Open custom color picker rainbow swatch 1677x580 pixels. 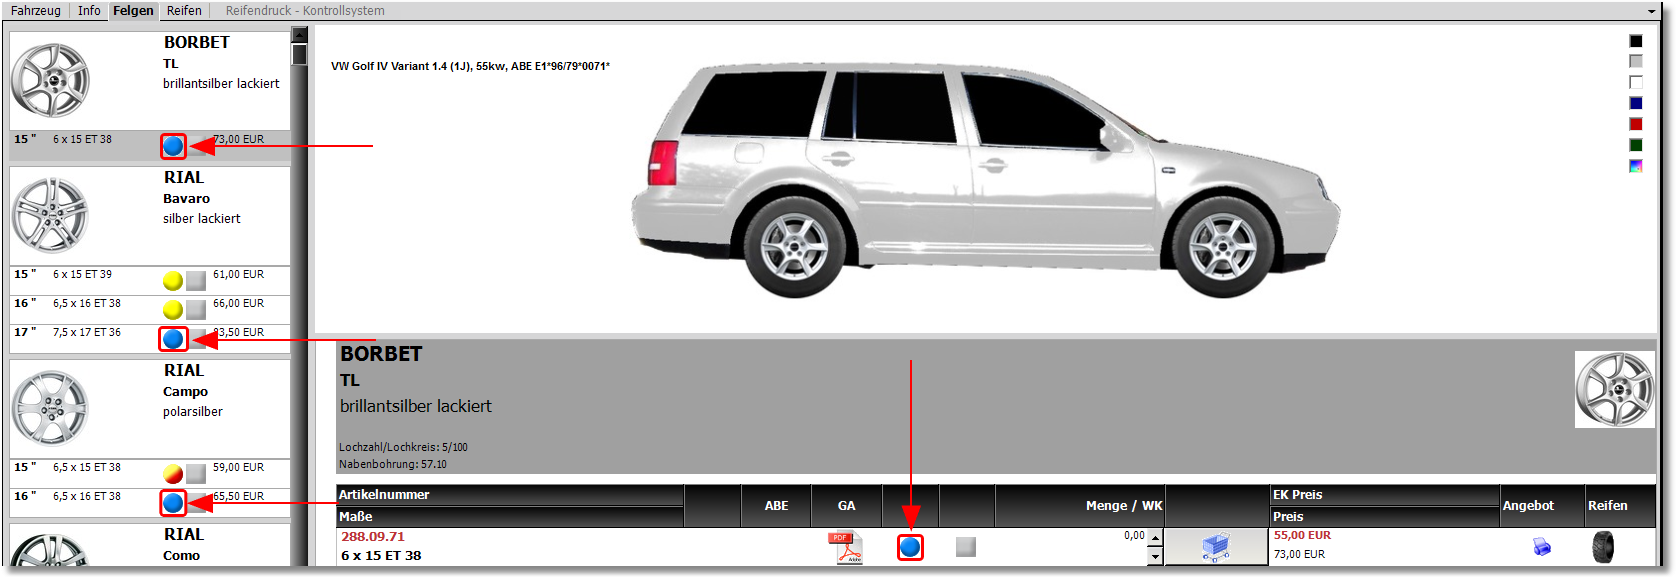1636,166
